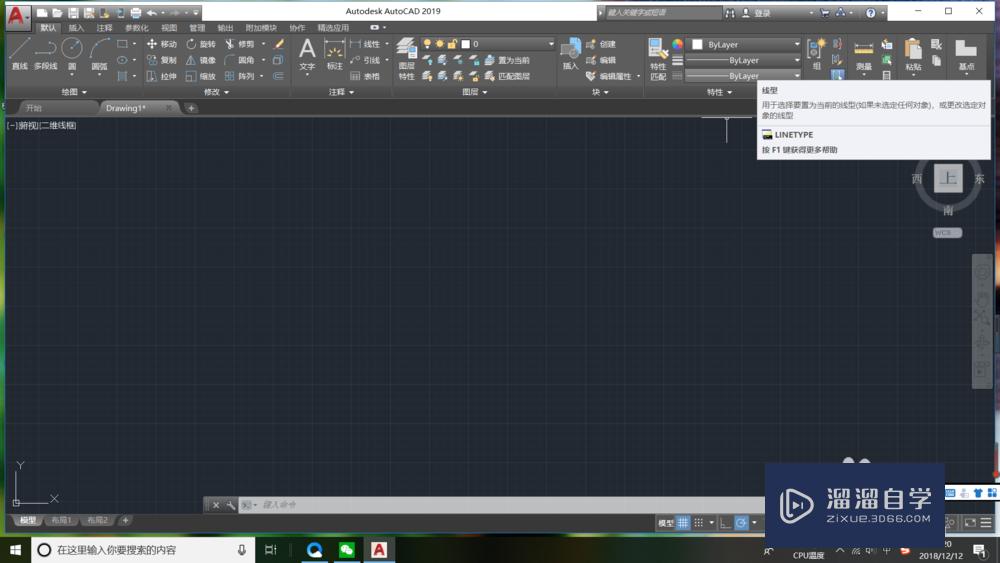This screenshot has width=1000, height=563.
Task: Open the Dimension (标注) tool
Action: pos(334,54)
